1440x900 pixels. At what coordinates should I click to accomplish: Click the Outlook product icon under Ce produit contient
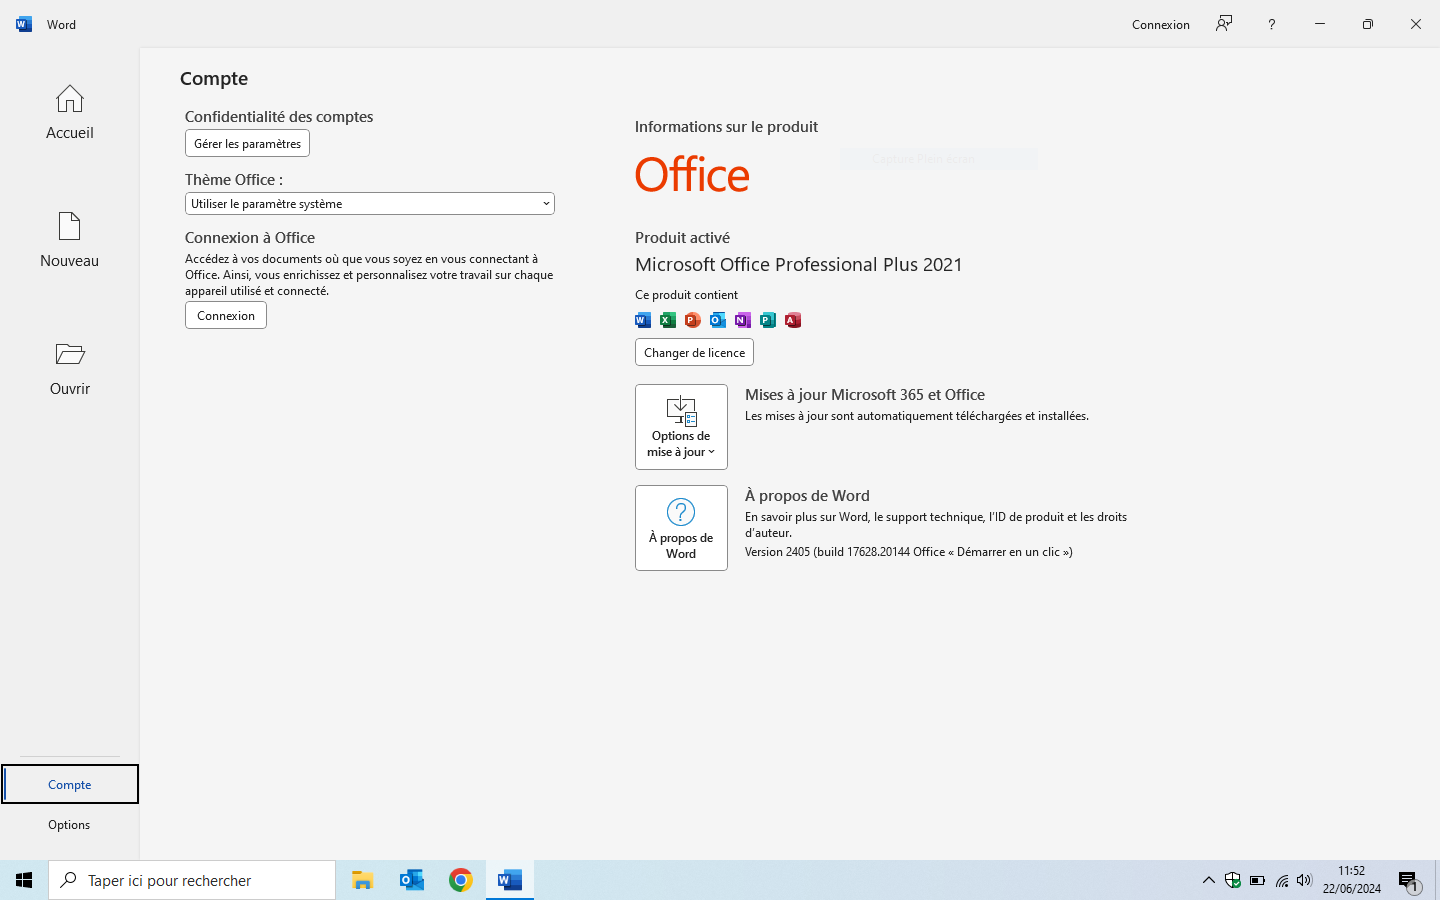tap(718, 320)
